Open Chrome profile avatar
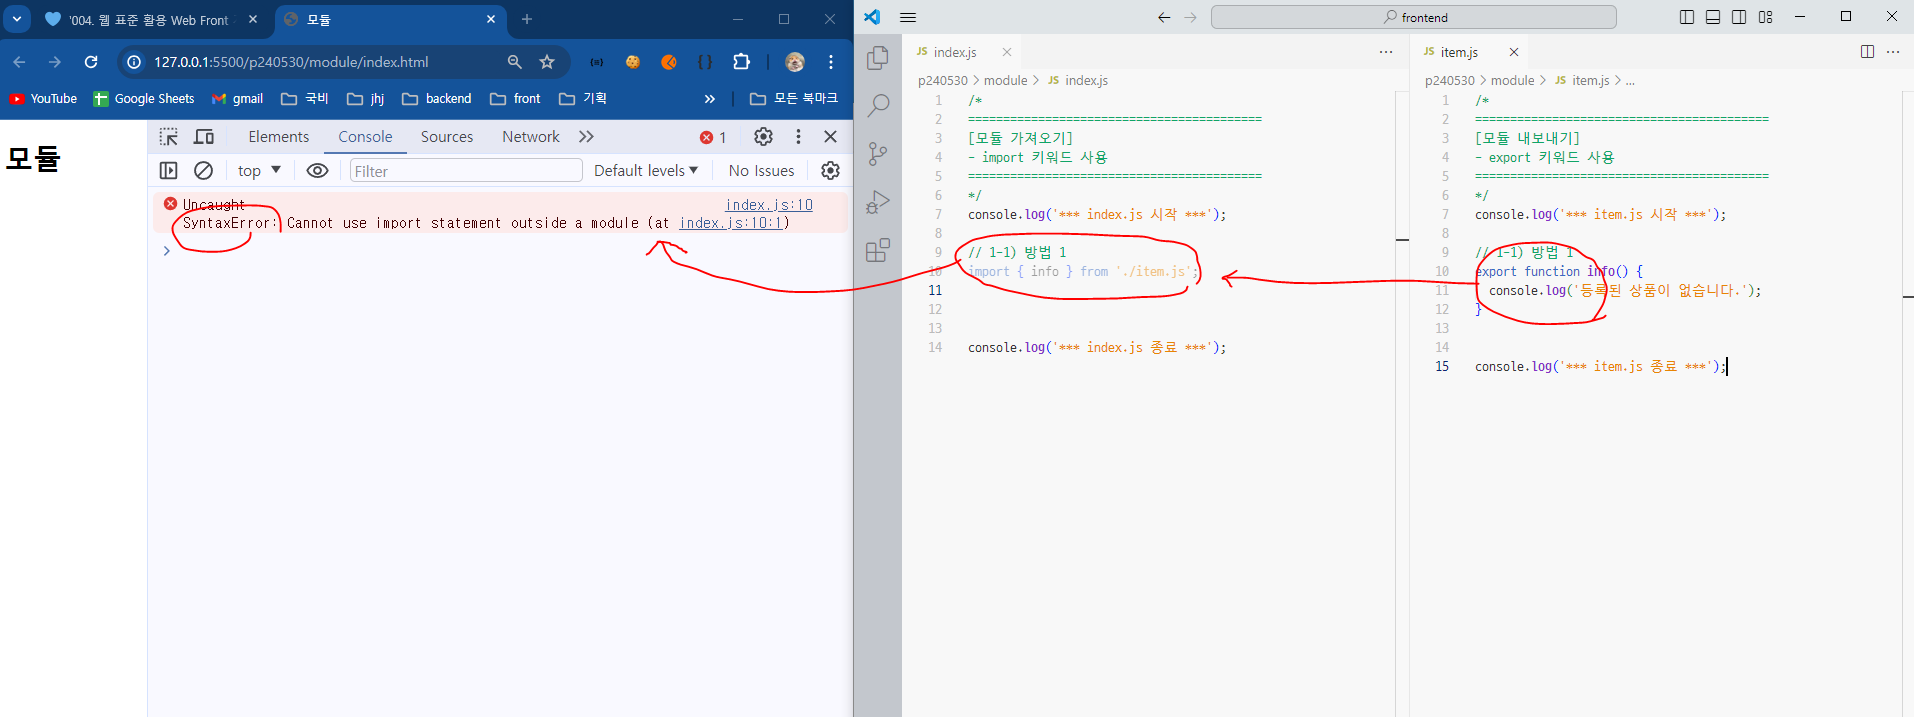 point(795,62)
